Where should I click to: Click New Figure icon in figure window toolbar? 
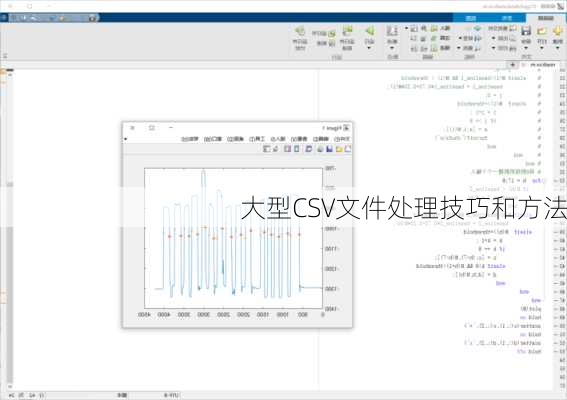pos(348,149)
